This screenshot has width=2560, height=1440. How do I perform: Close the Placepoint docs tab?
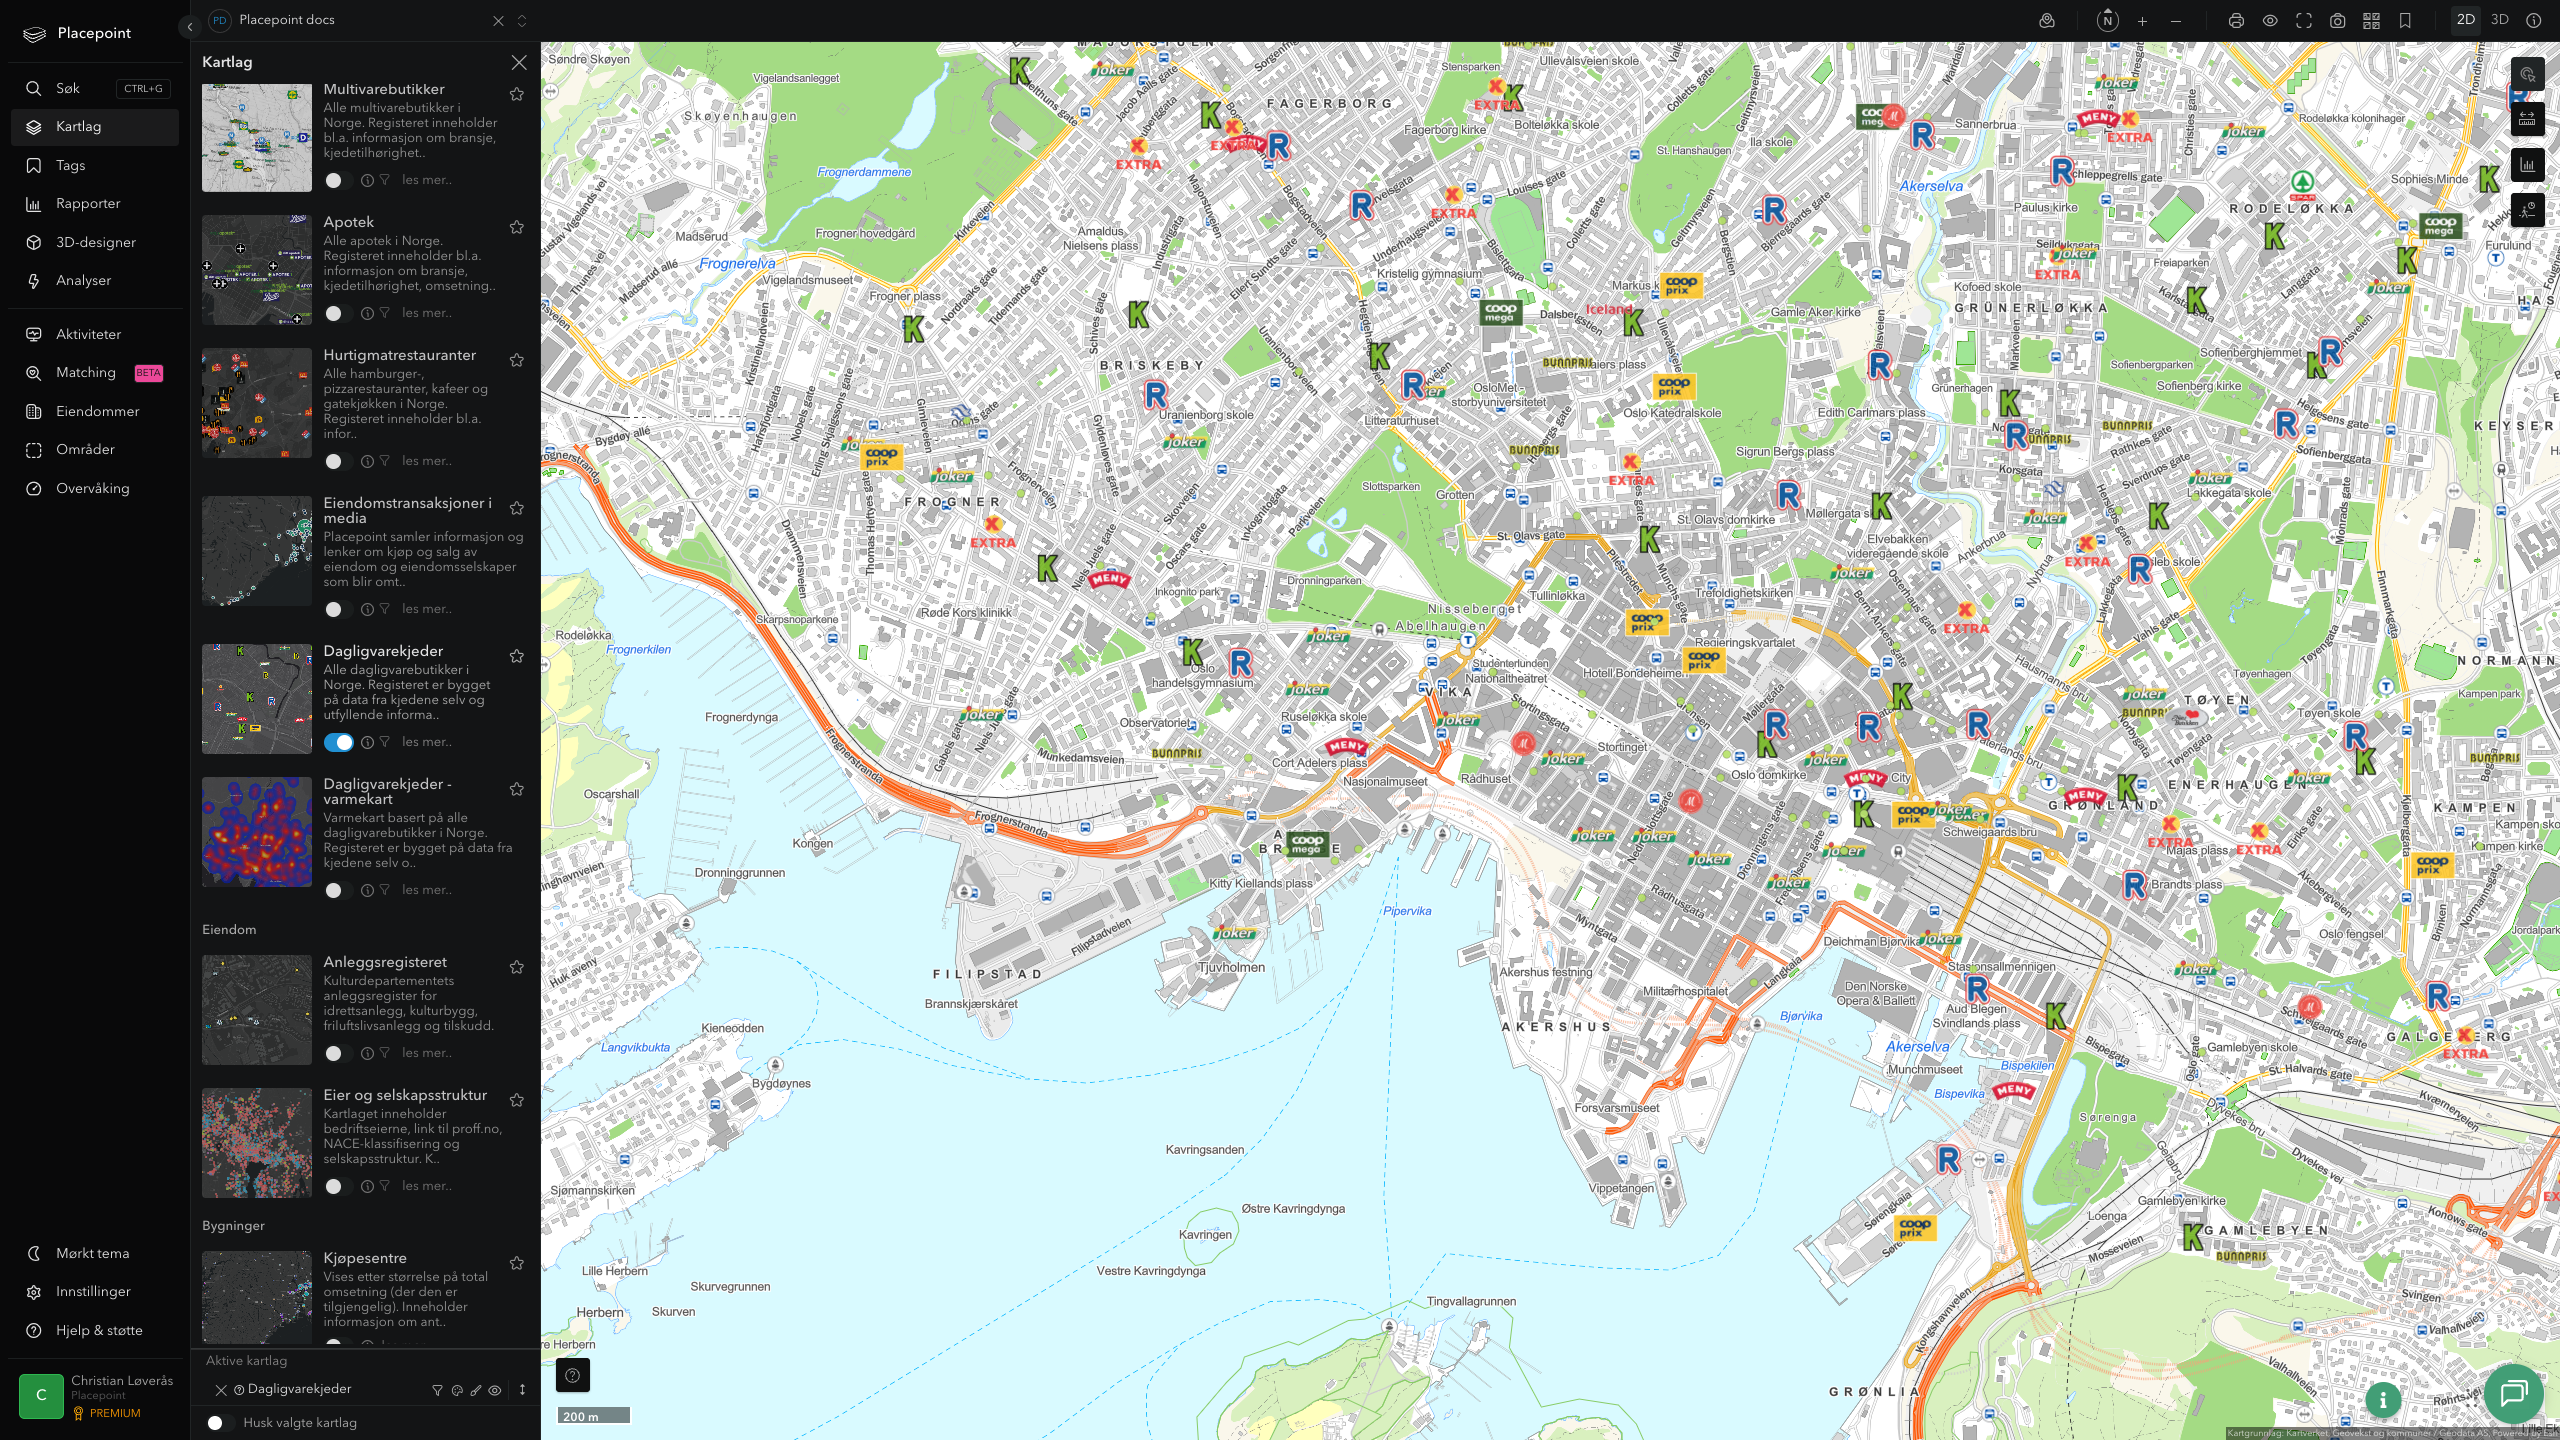tap(498, 21)
